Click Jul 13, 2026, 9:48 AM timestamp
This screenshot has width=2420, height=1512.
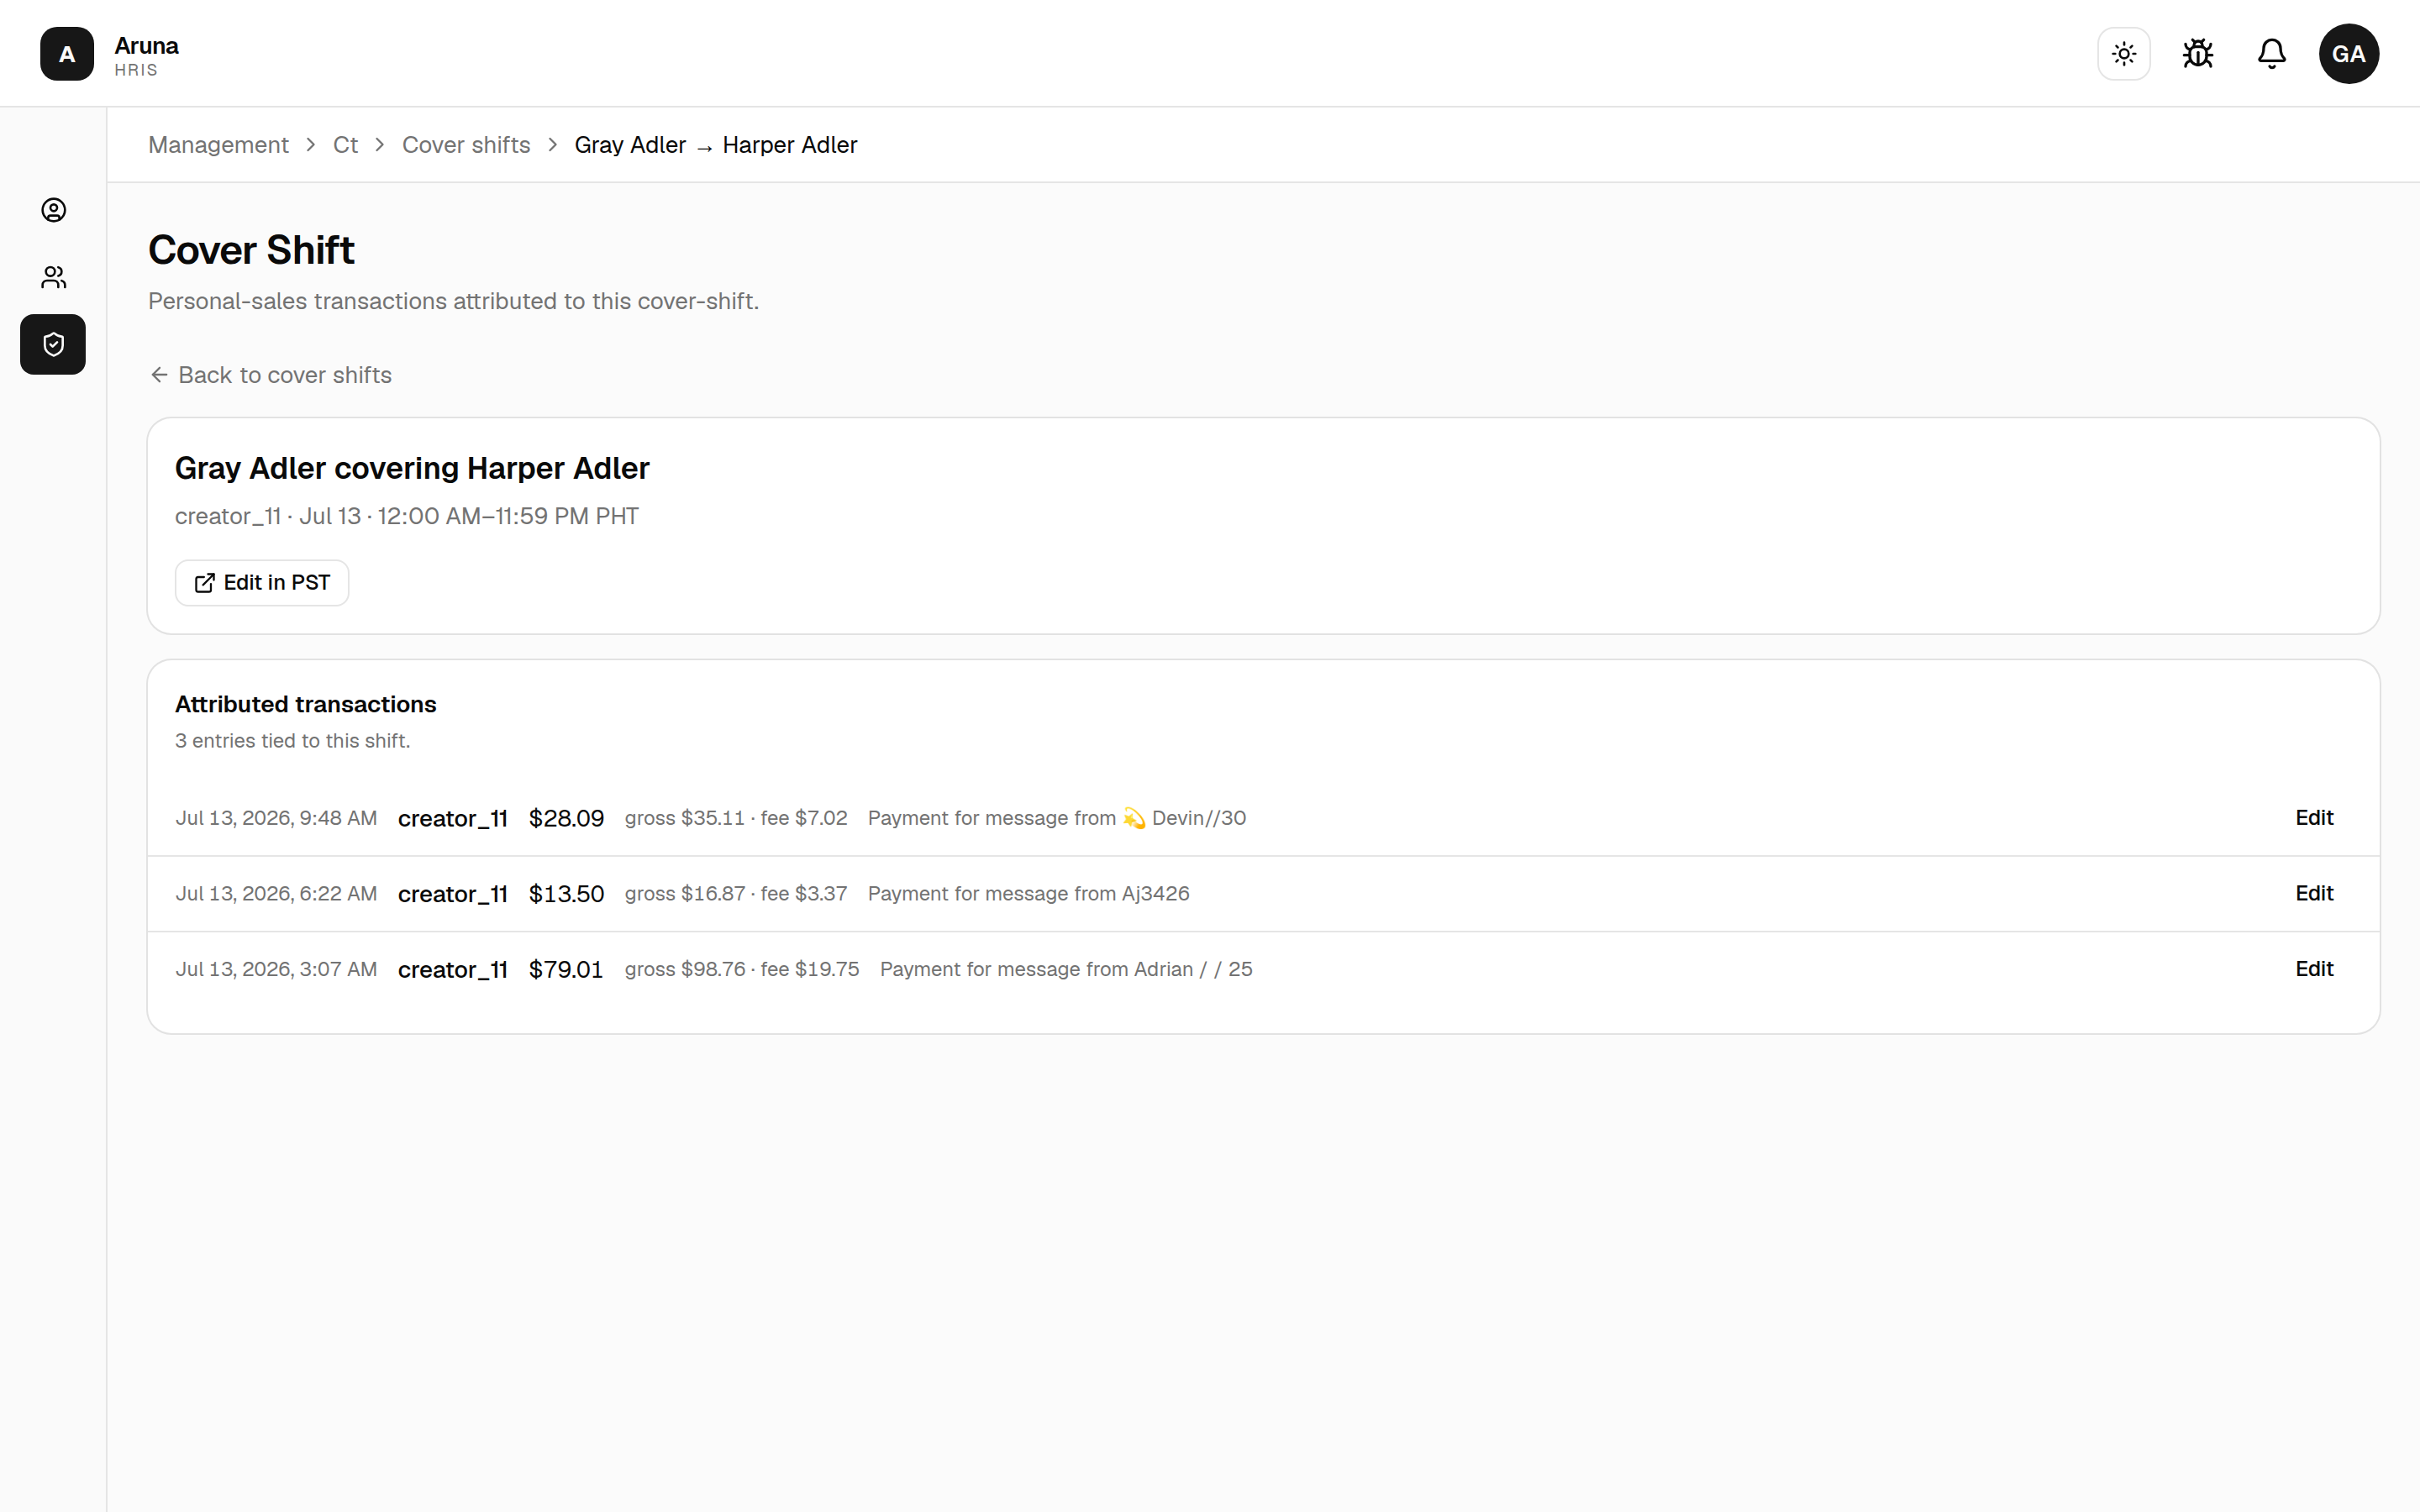(x=276, y=818)
